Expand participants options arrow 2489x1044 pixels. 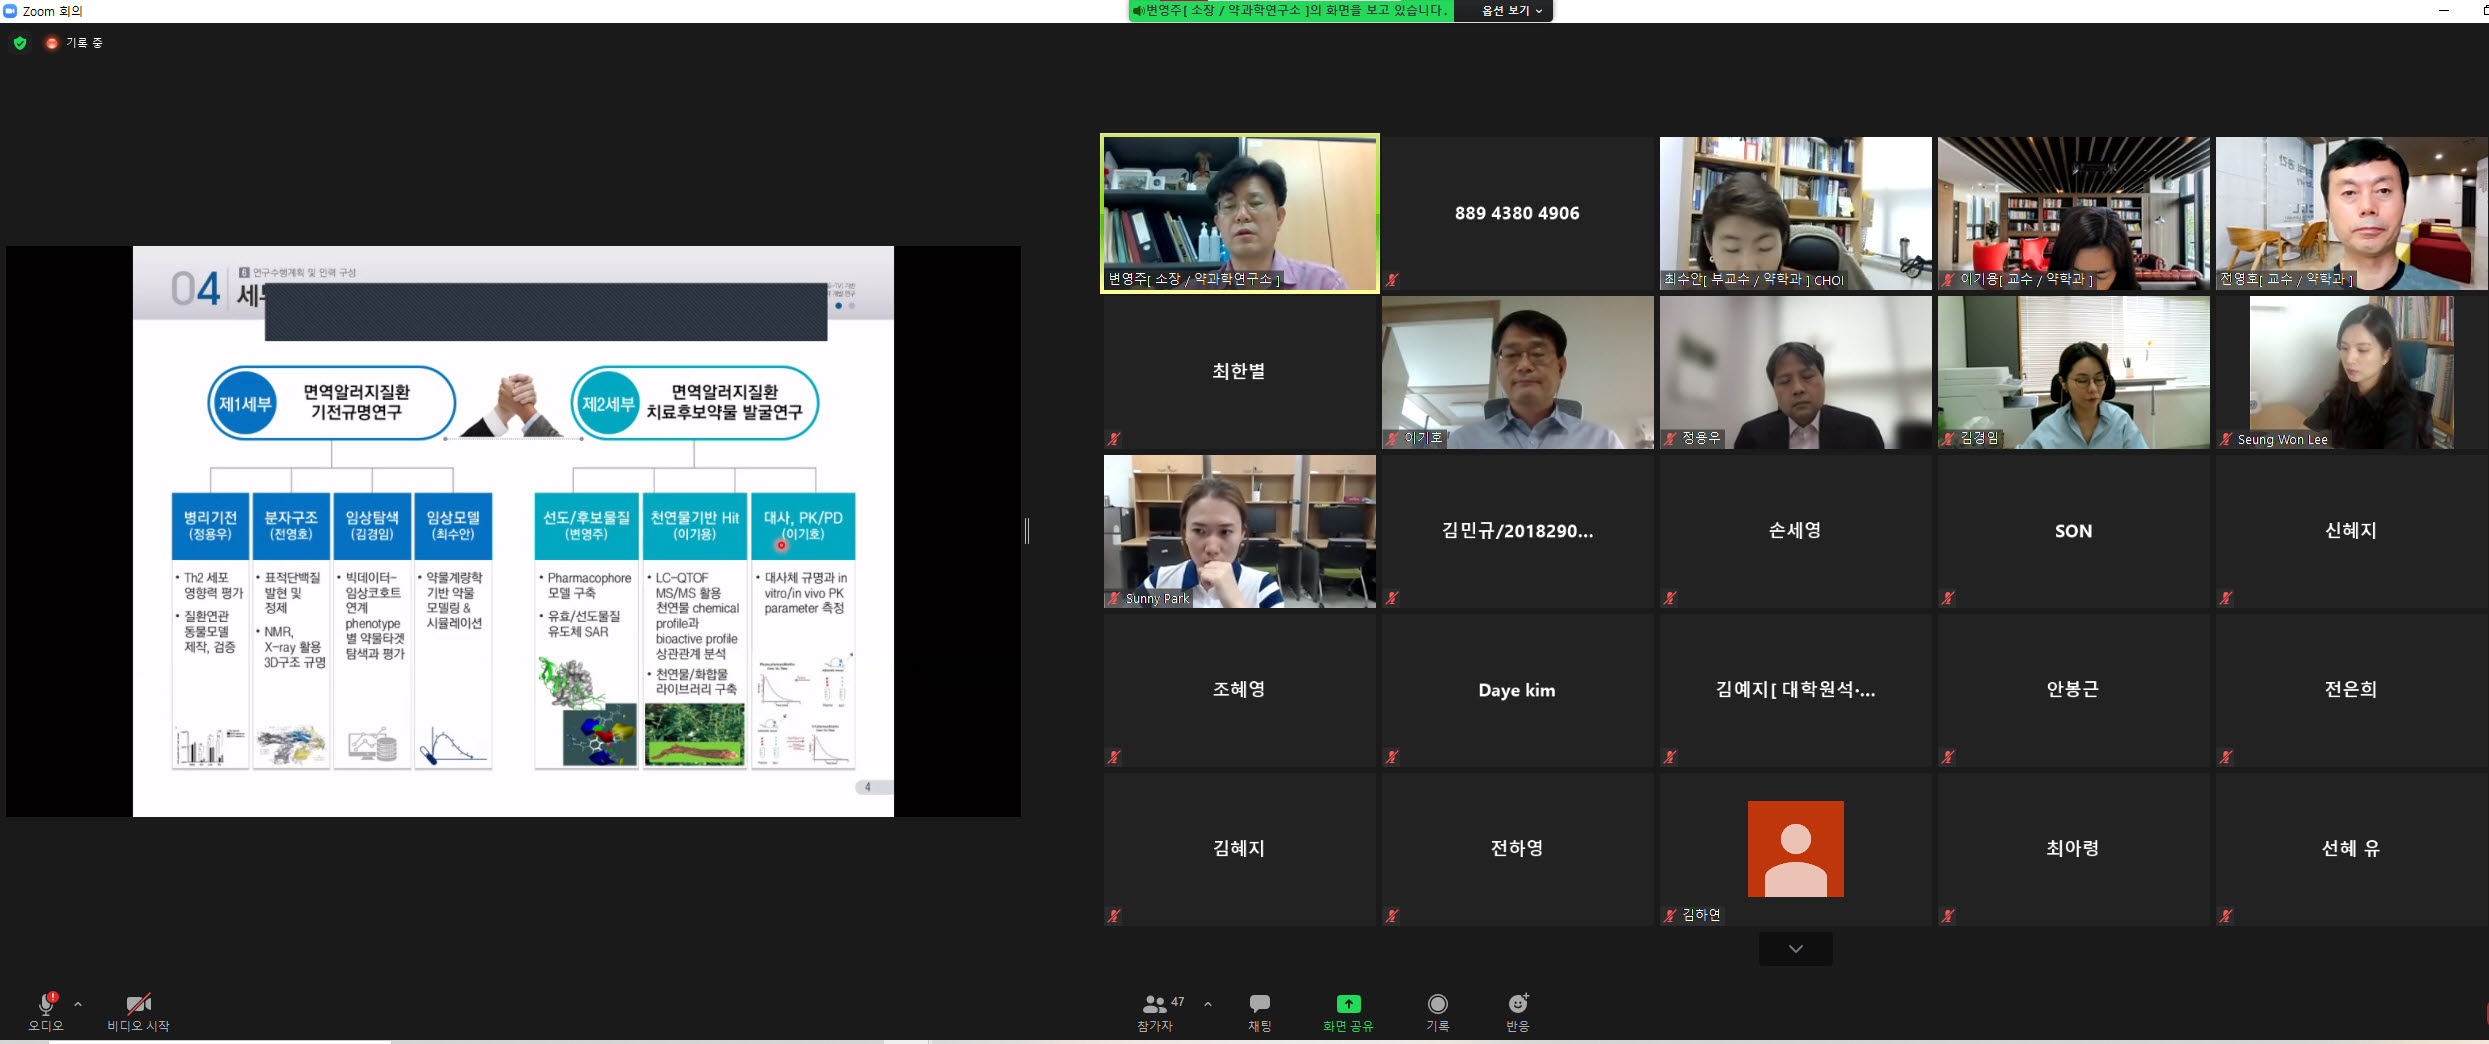click(x=1208, y=1004)
